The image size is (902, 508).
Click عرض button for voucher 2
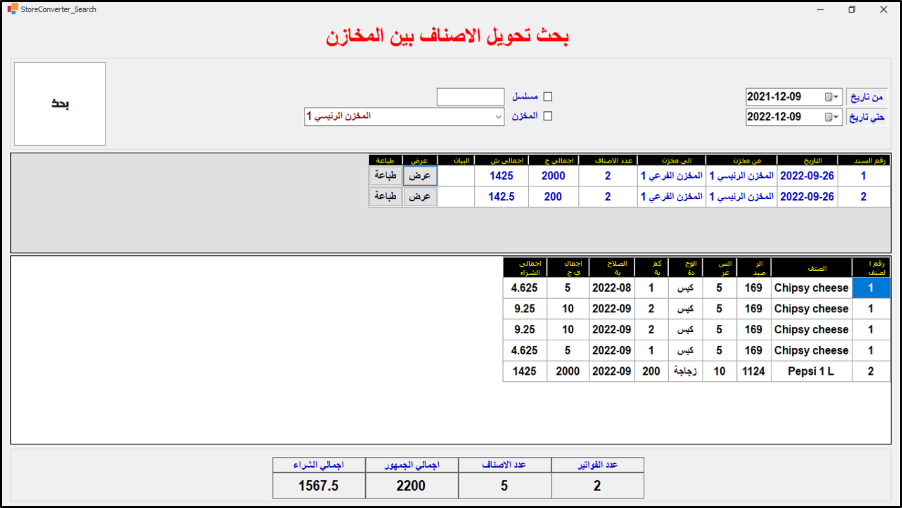(420, 196)
